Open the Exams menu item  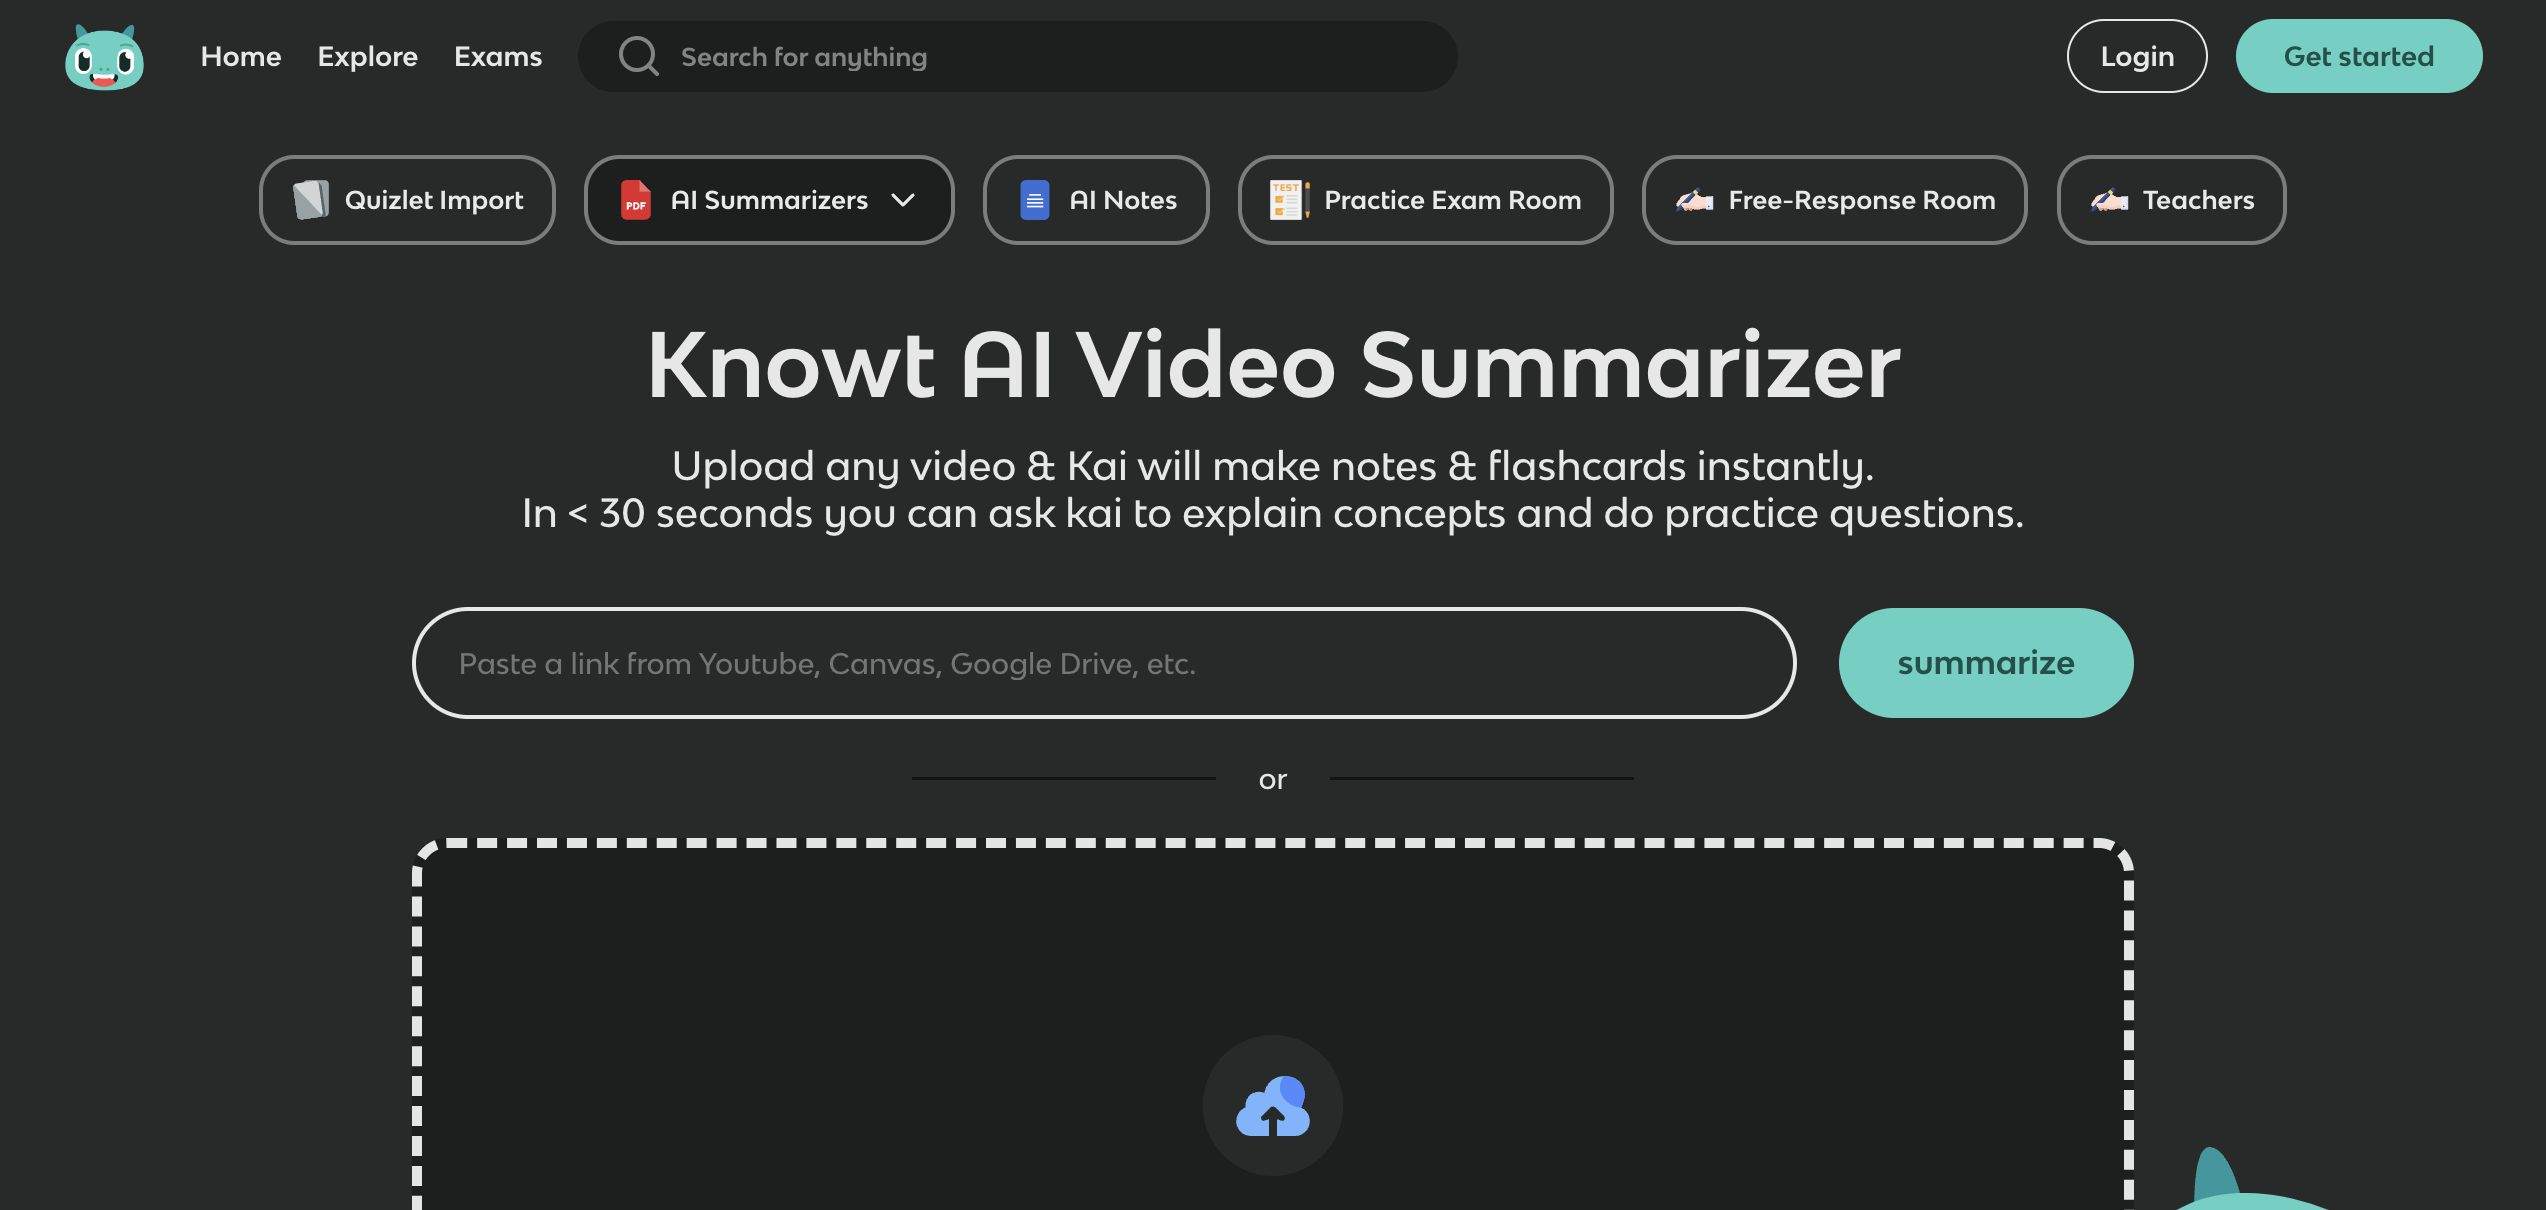tap(498, 56)
